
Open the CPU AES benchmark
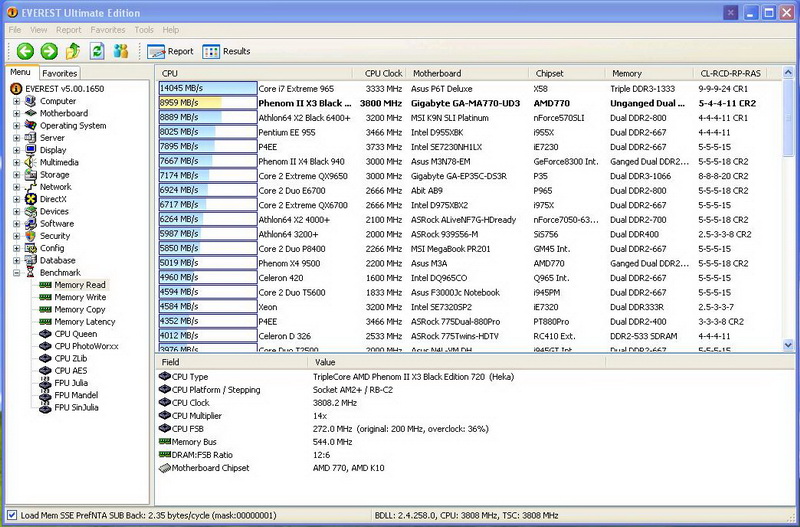tap(70, 370)
